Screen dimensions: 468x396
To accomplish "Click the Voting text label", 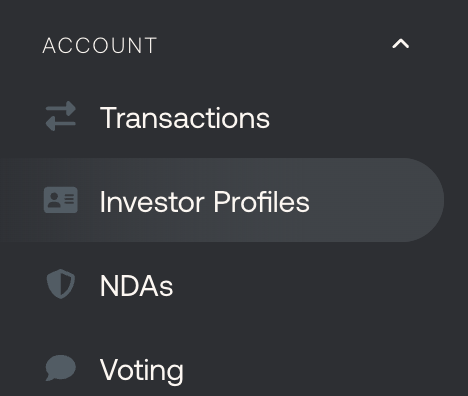I will 142,371.
